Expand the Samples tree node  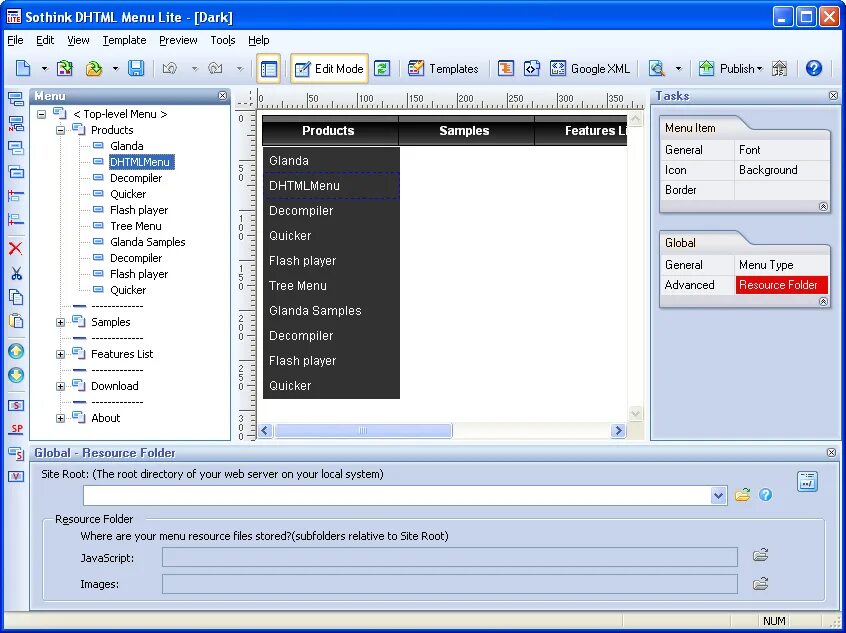click(x=60, y=323)
